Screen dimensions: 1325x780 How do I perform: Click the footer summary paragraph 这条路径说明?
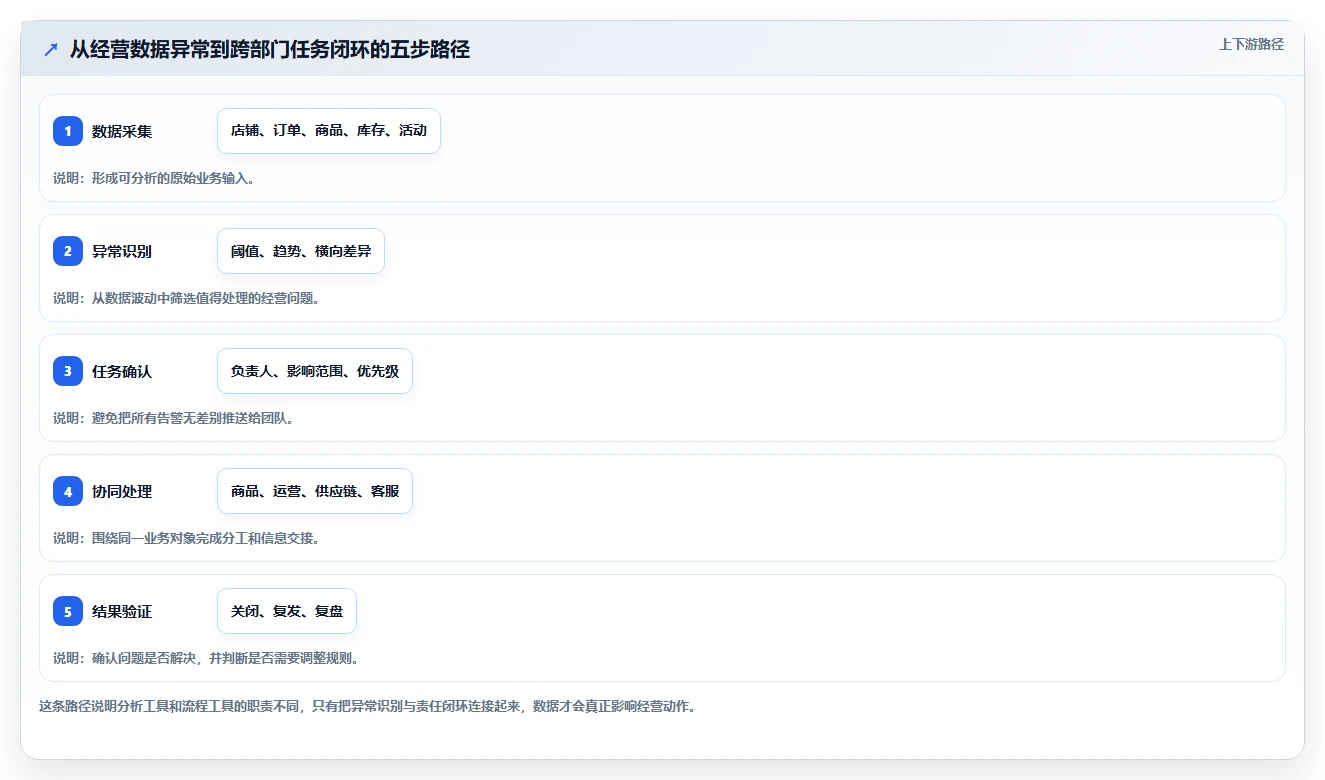click(367, 706)
